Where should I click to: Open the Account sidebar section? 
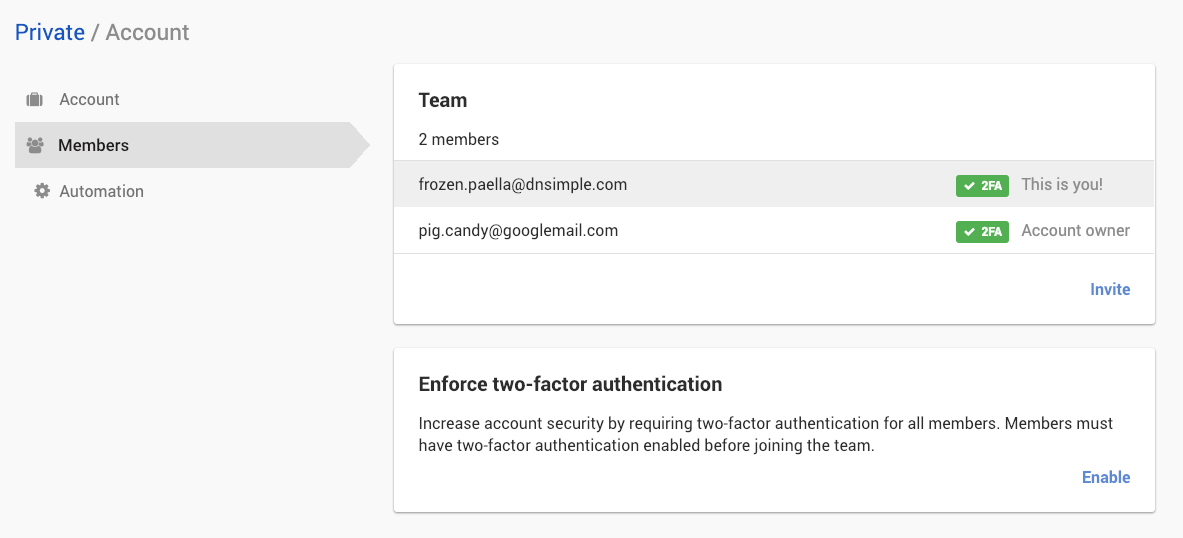tap(89, 100)
